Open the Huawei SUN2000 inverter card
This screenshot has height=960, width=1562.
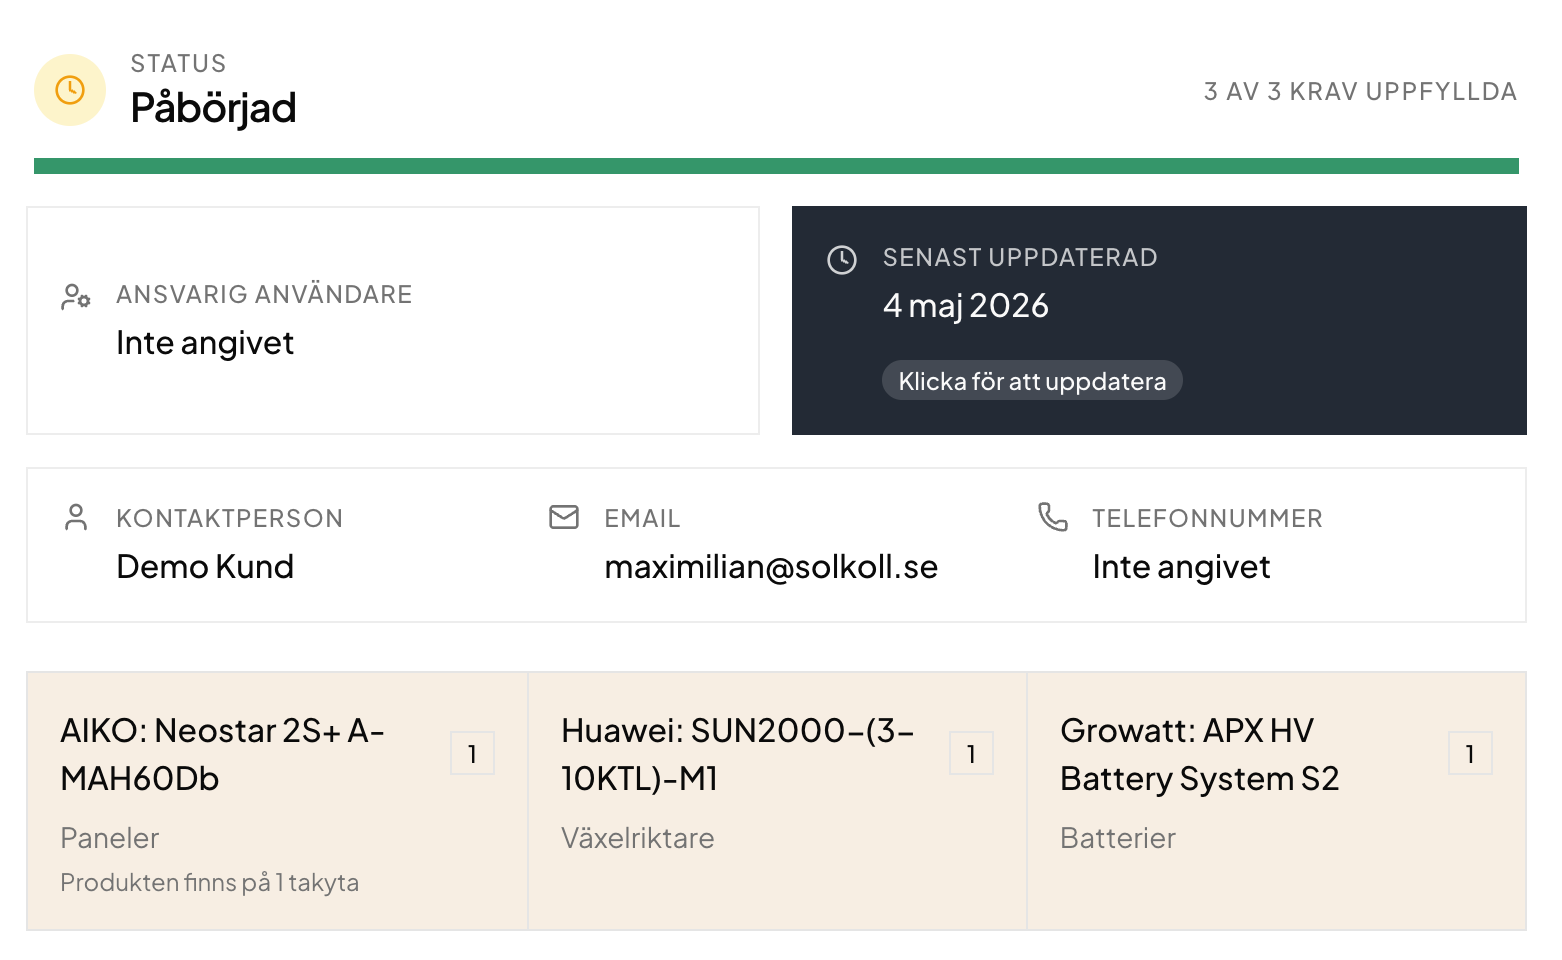pos(777,801)
